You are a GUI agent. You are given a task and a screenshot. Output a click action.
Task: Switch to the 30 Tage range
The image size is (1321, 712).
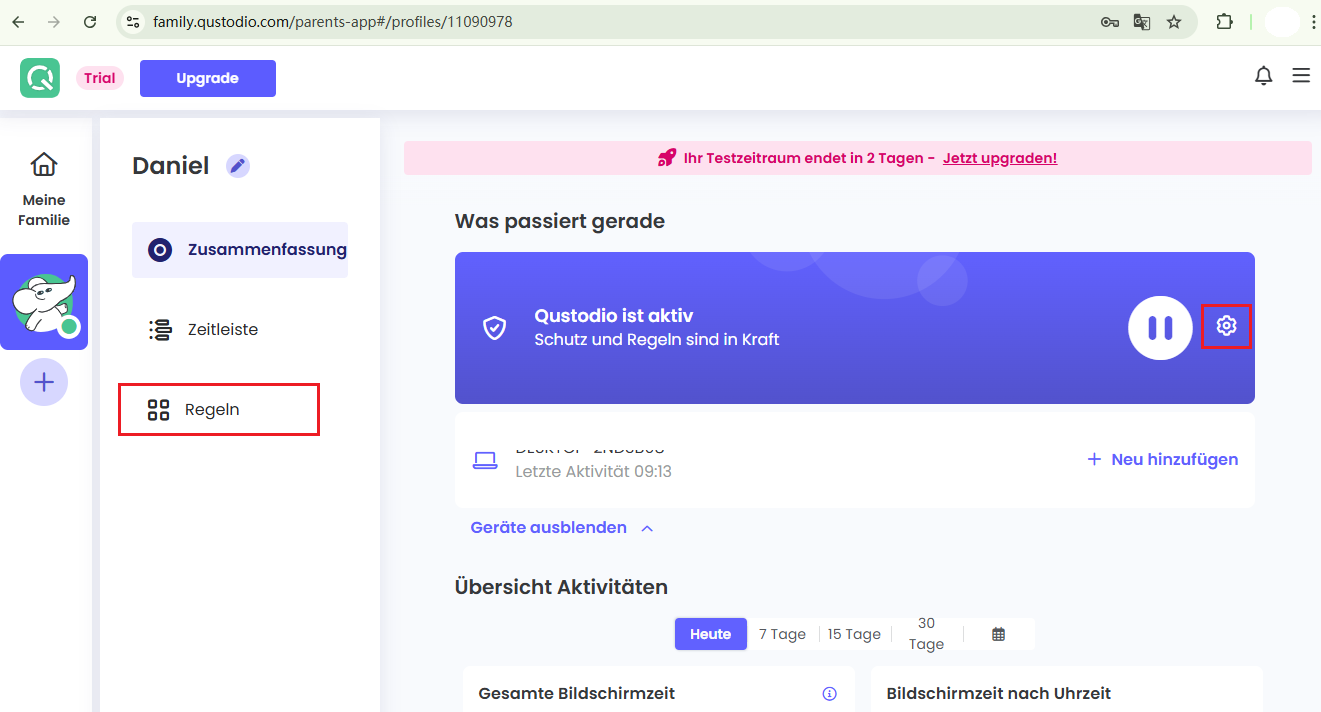[x=926, y=634]
